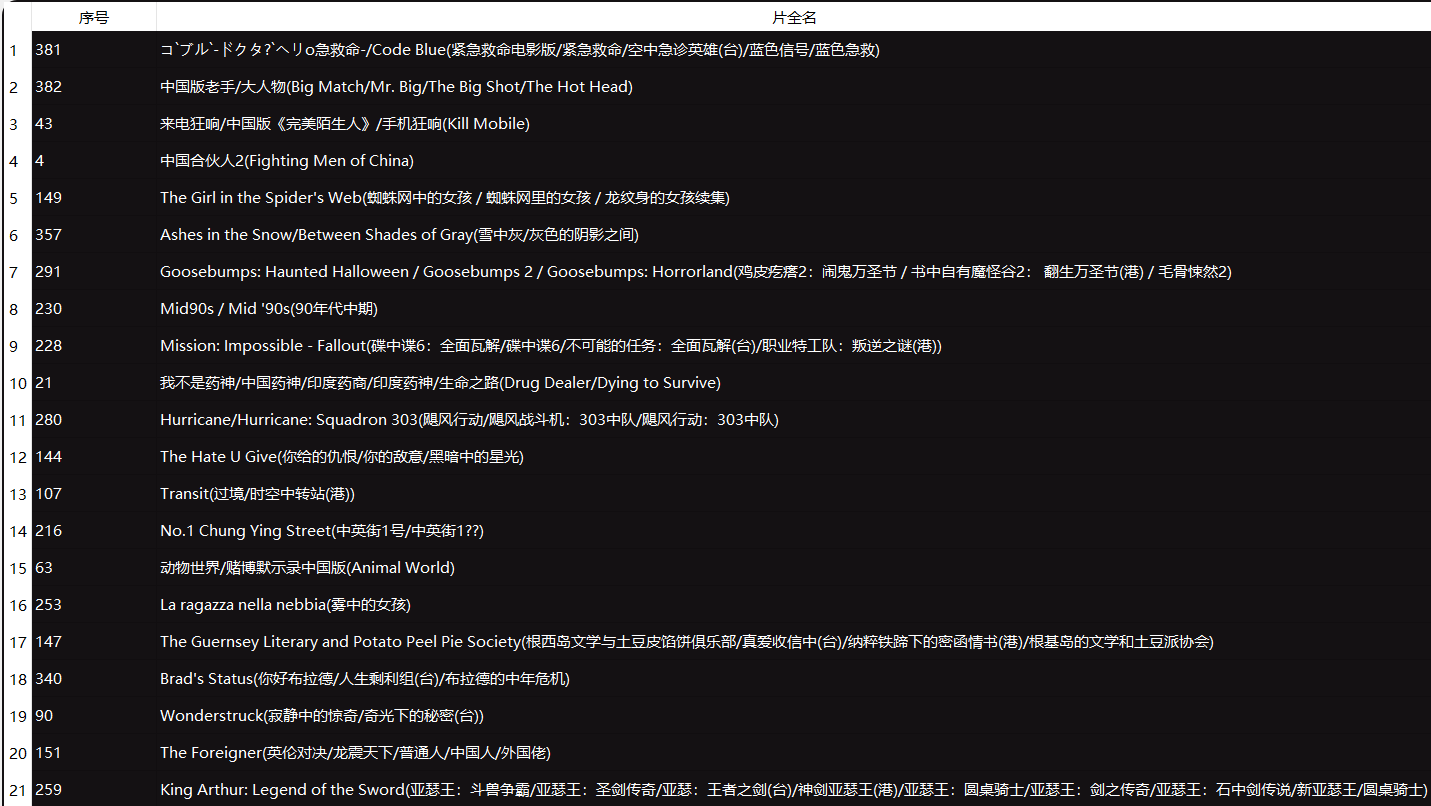The image size is (1431, 806).
Task: Select the Dying to Survive title cell
Action: [x=794, y=383]
